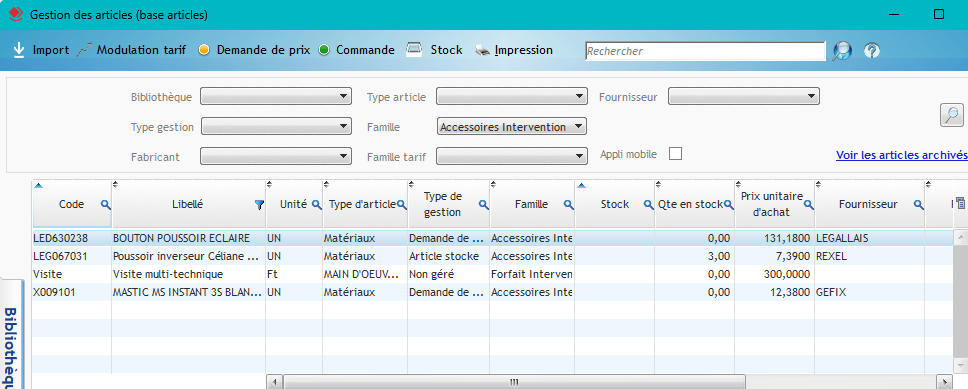
Task: Open Famille dropdown showing Accessoires Intervention
Action: pyautogui.click(x=511, y=127)
